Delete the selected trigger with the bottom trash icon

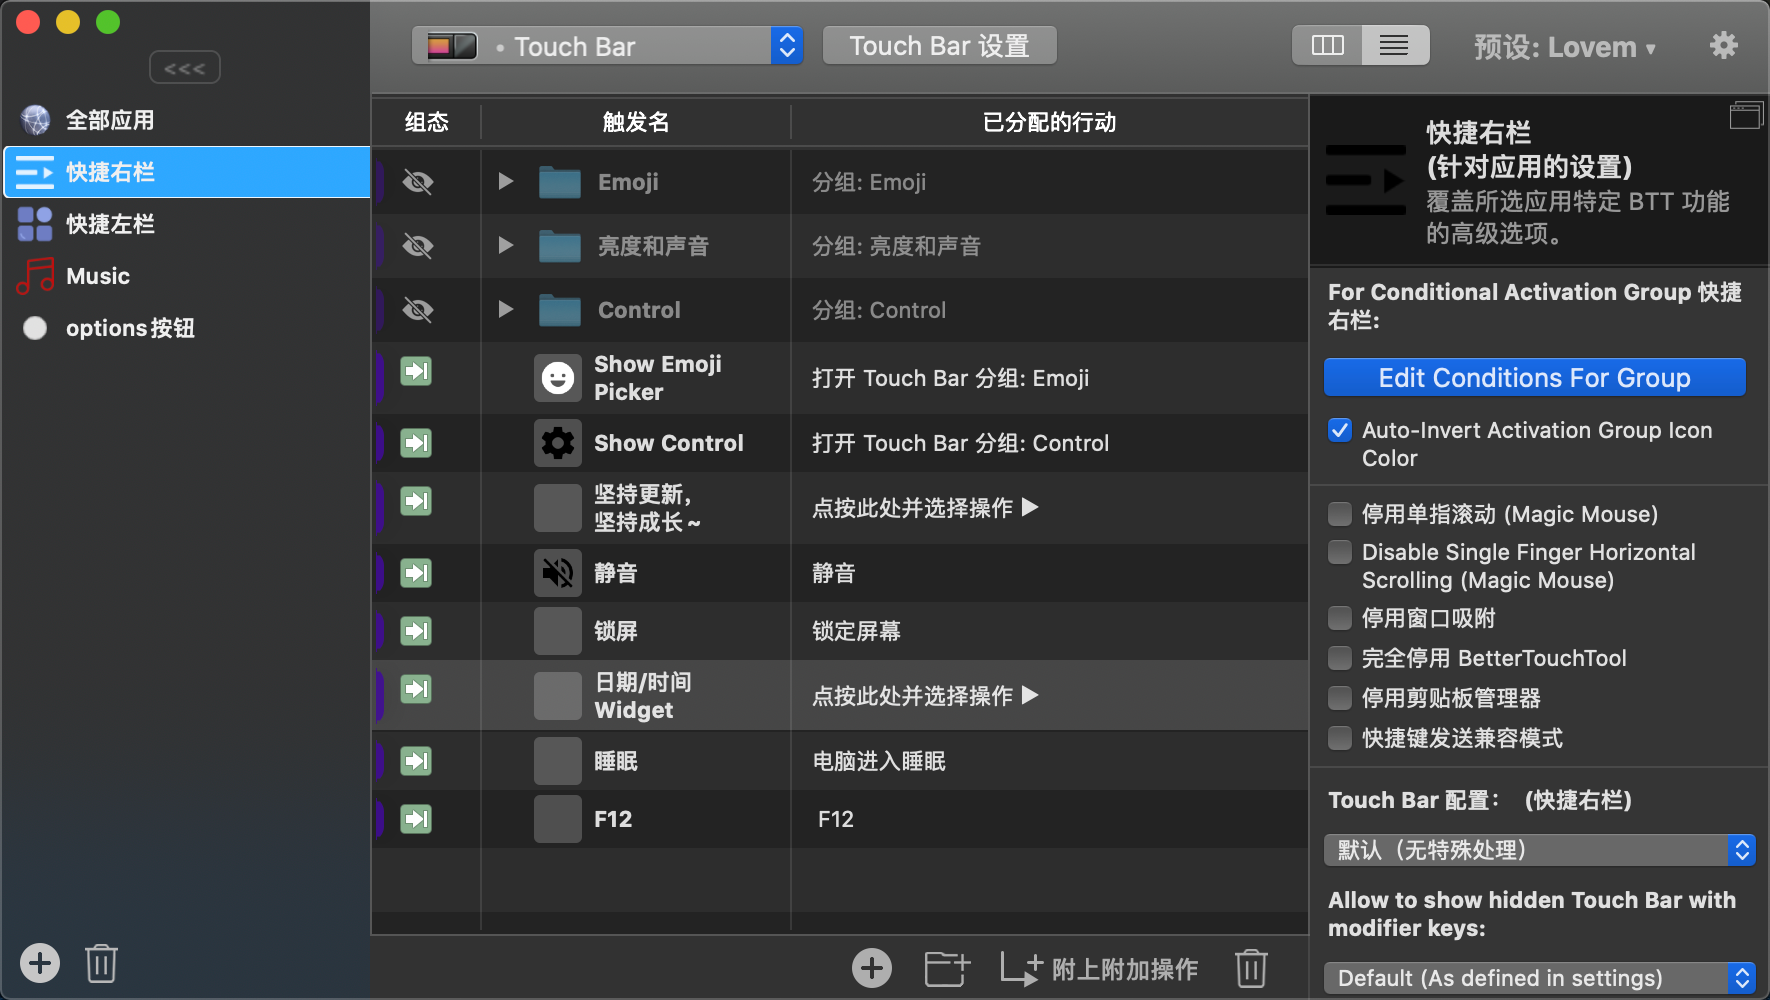tap(1251, 968)
